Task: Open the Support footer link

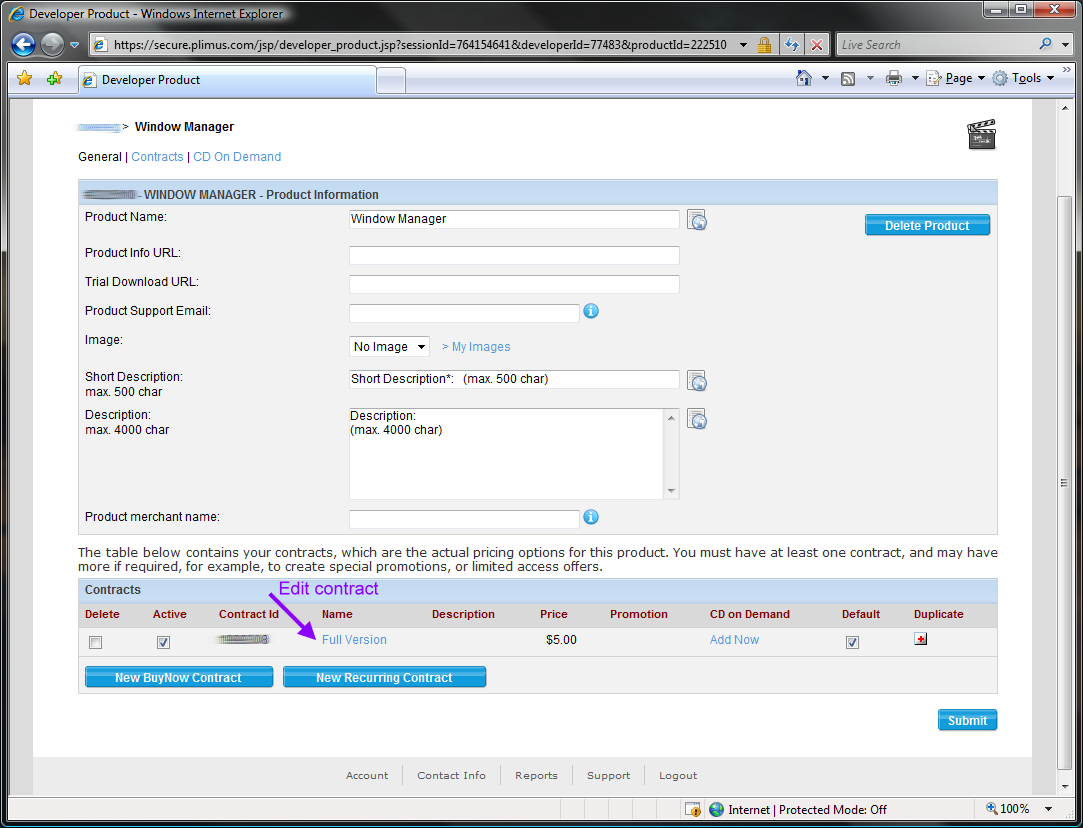Action: 608,776
